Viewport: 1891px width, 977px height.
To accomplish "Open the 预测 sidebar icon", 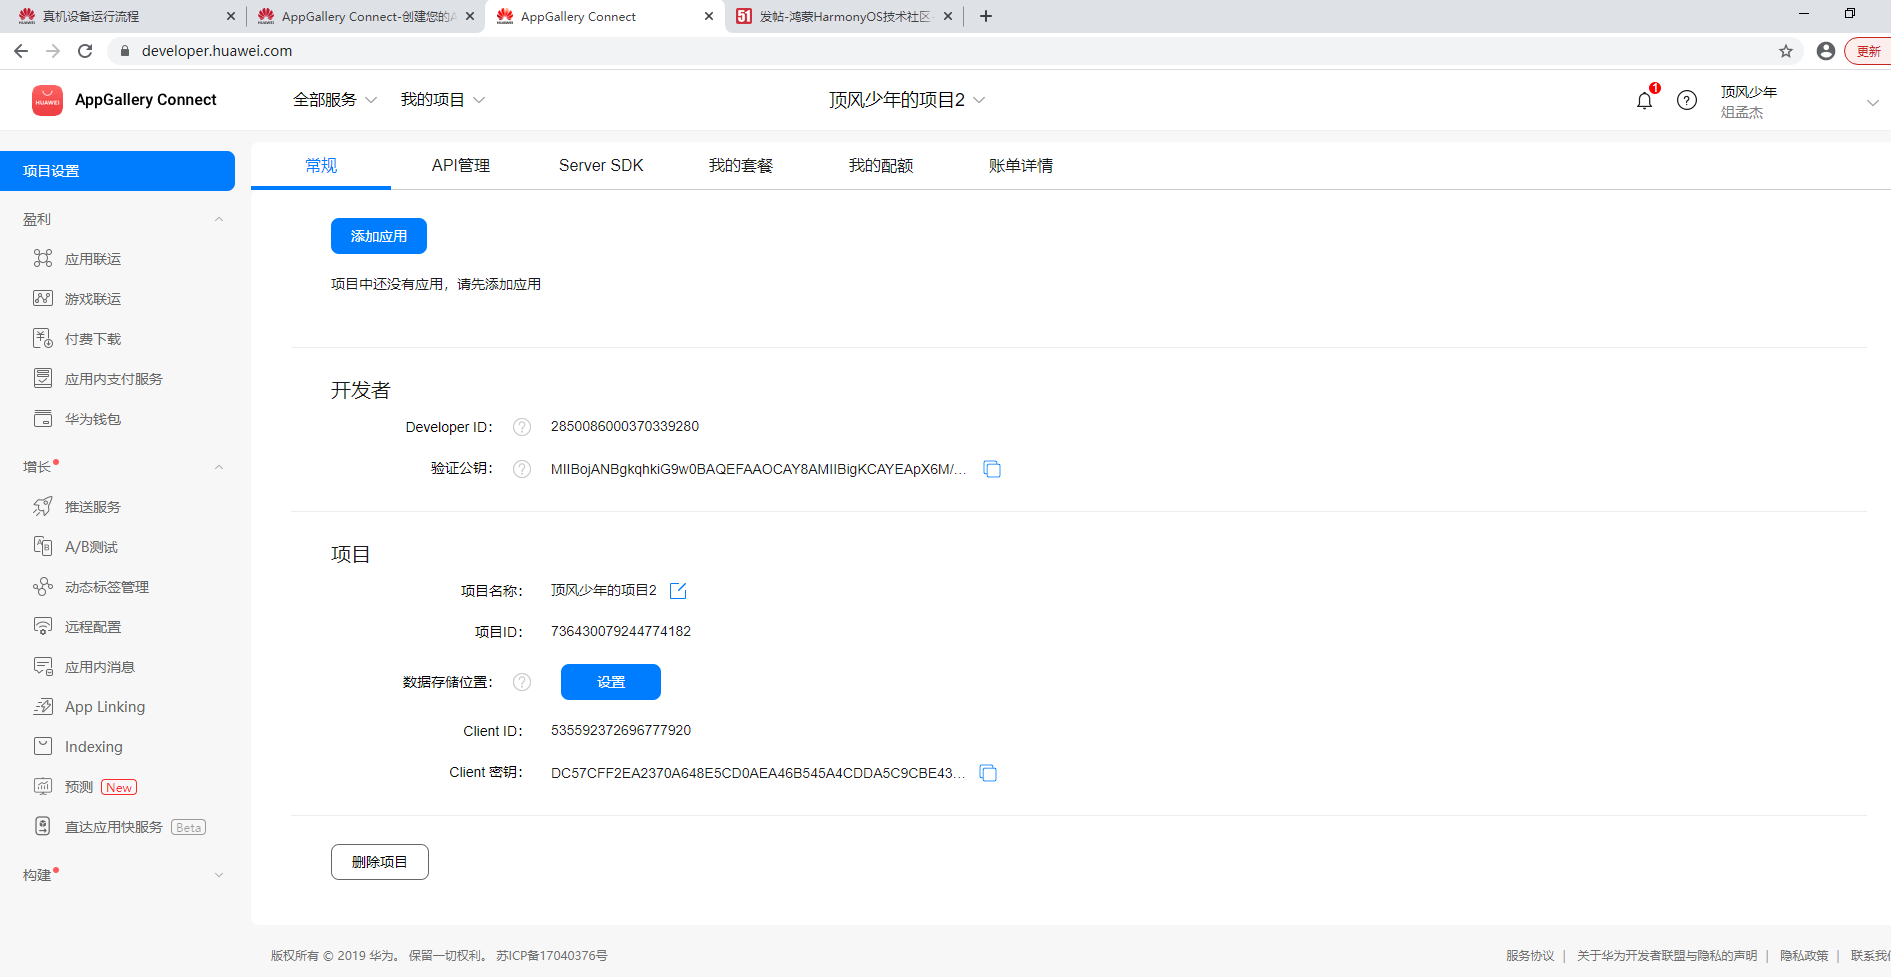I will pyautogui.click(x=43, y=786).
